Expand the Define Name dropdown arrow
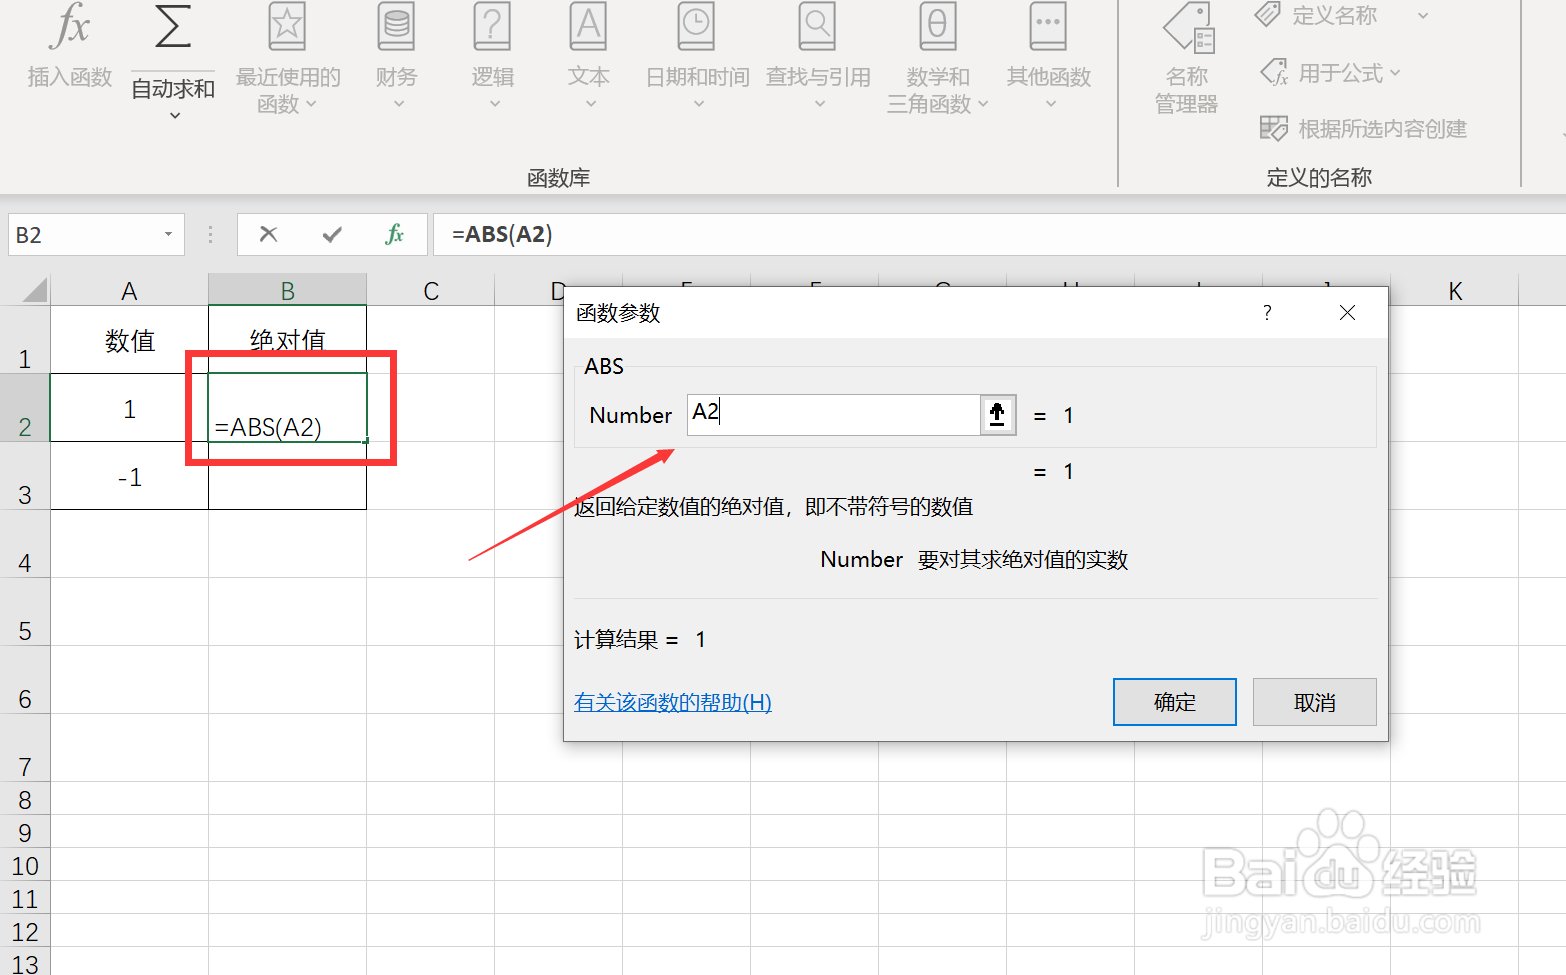1566x975 pixels. tap(1423, 16)
